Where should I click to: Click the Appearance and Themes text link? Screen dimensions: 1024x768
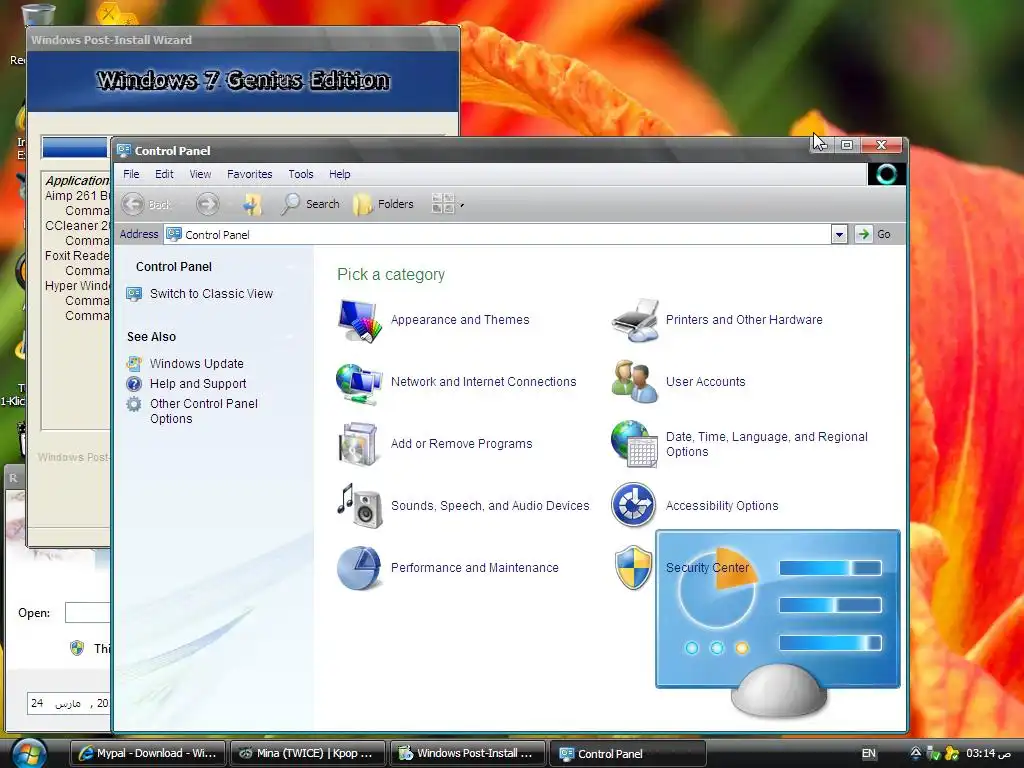460,320
